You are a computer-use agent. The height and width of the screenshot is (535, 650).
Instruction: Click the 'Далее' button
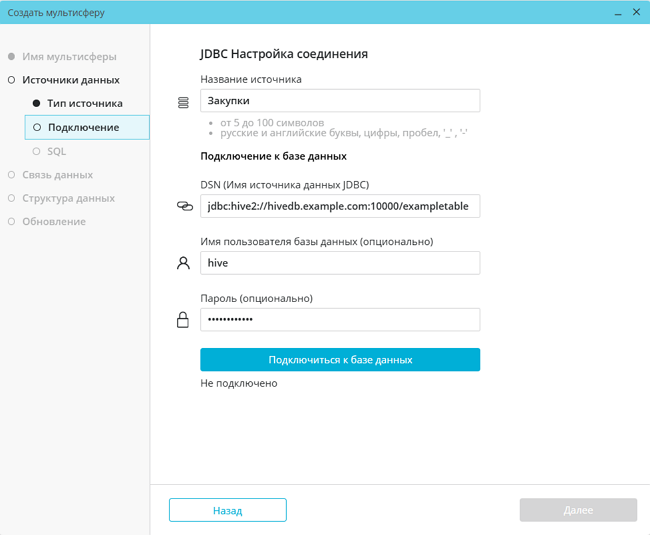578,510
